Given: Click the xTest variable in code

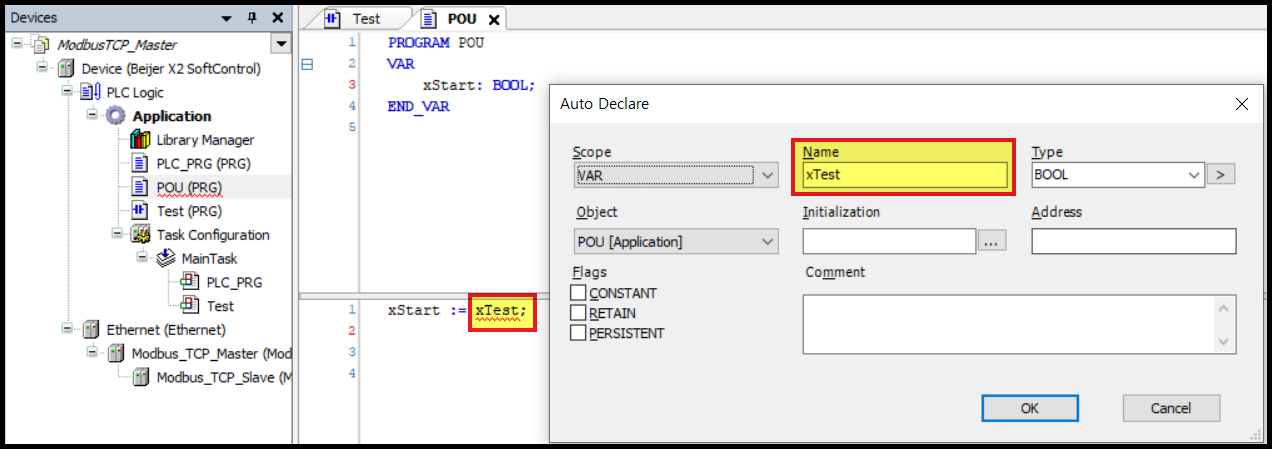Looking at the screenshot, I should (496, 310).
